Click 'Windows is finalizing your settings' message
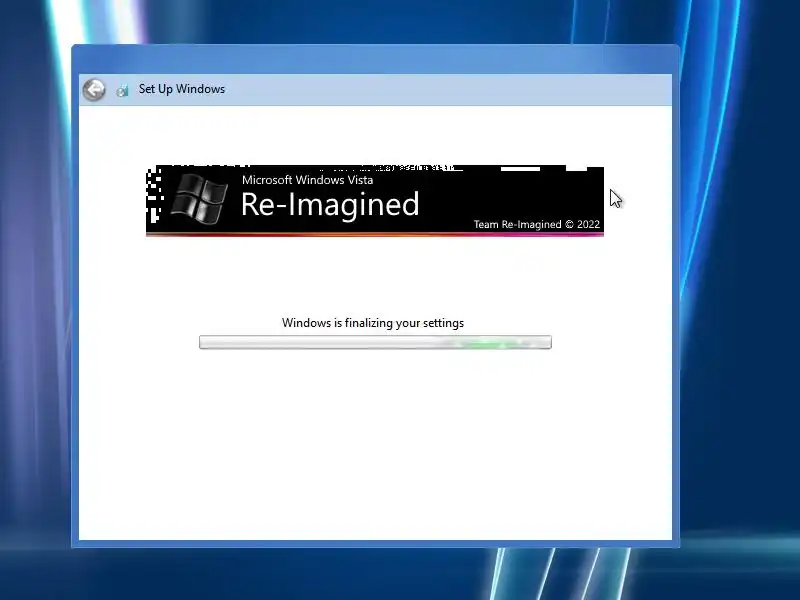800x600 pixels. pyautogui.click(x=372, y=323)
